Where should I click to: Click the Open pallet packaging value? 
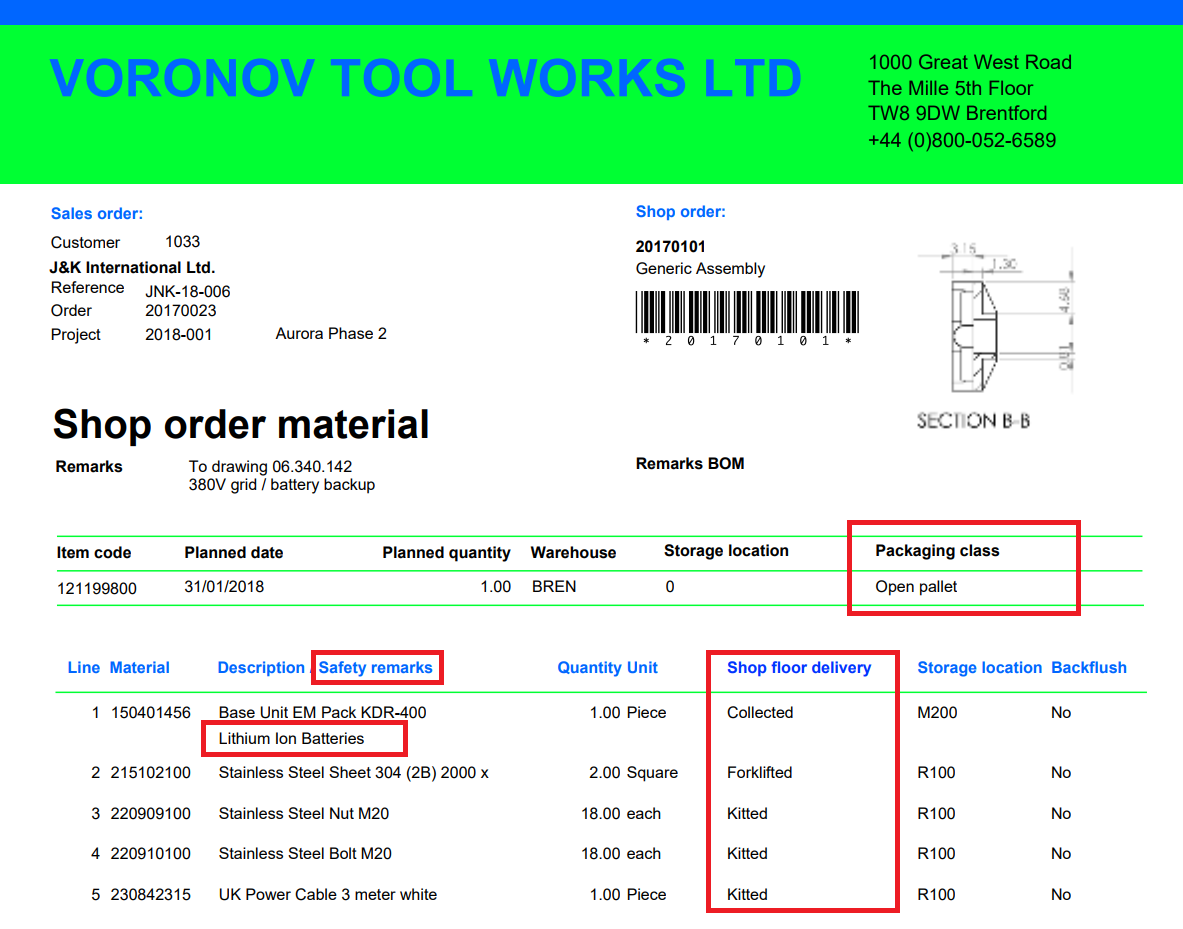[x=916, y=587]
